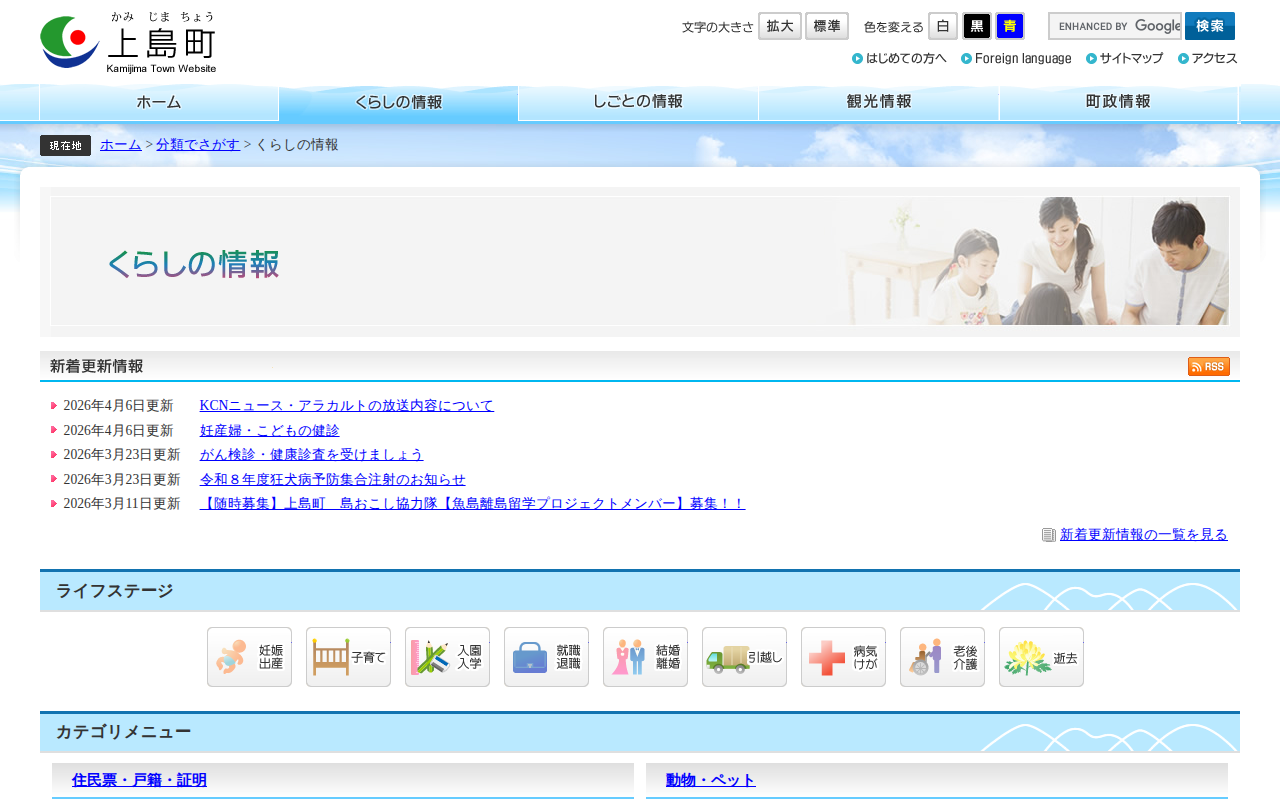Select the employment and retirement (就職退職) icon

pyautogui.click(x=546, y=657)
